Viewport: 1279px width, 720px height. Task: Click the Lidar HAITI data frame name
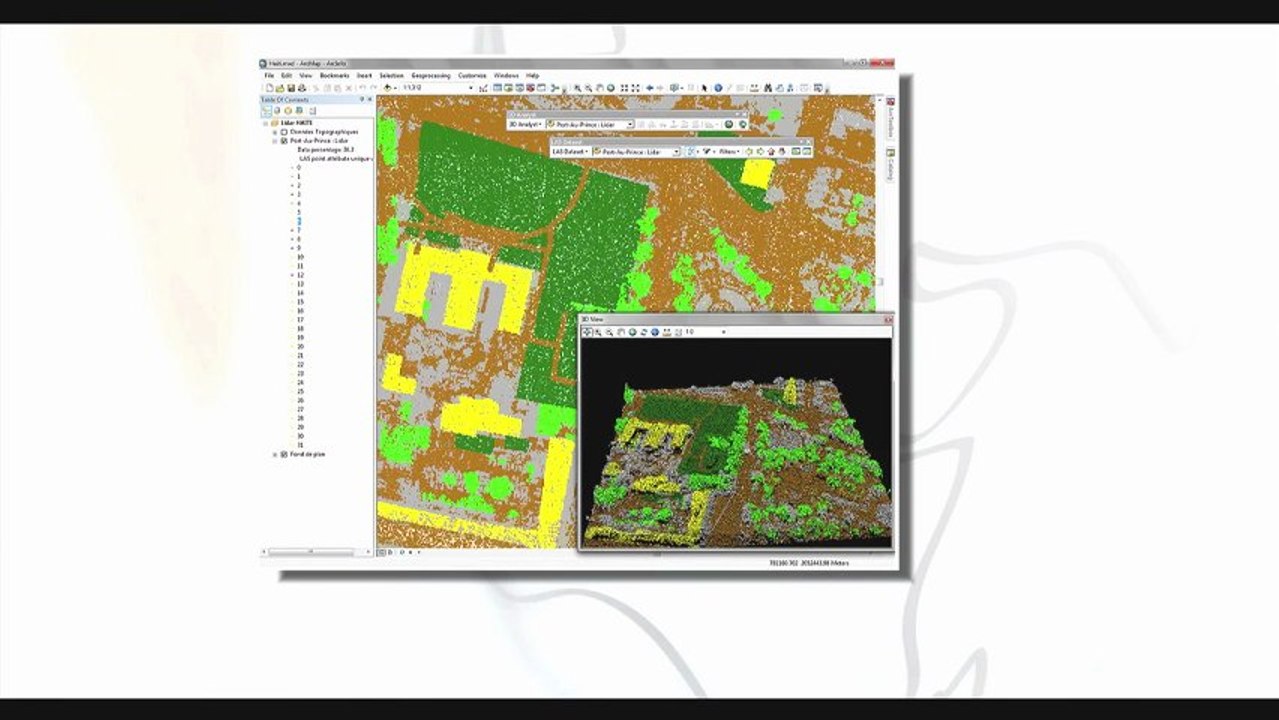coord(298,123)
